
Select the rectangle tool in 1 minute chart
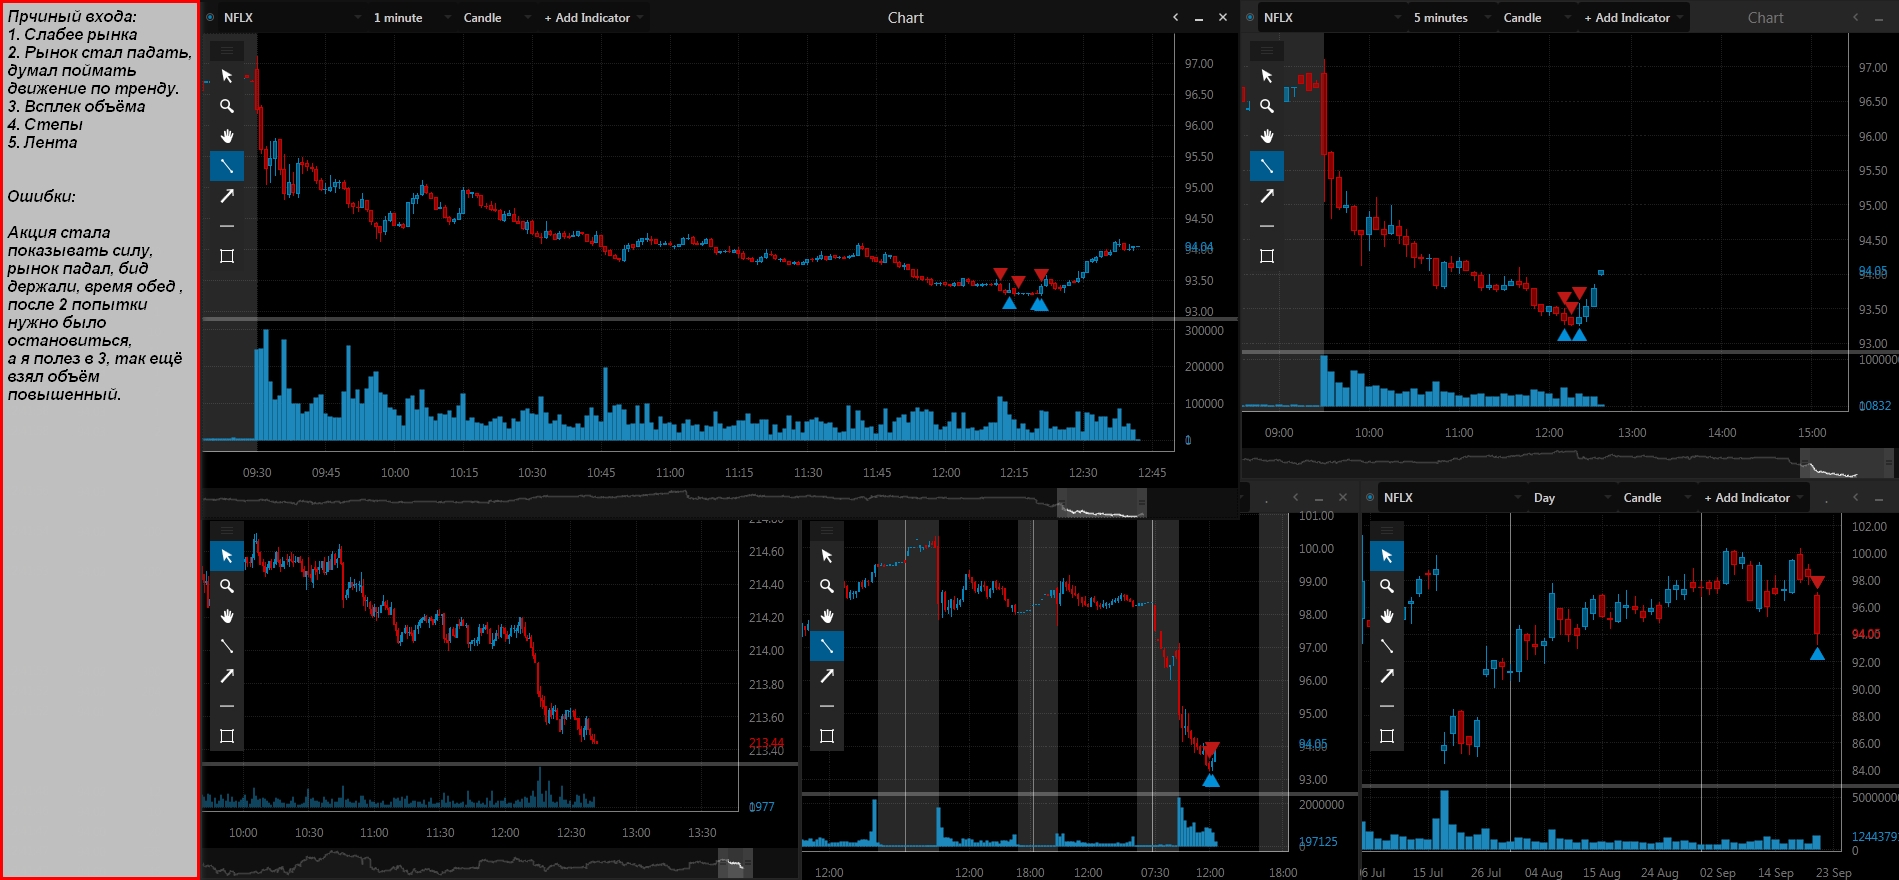227,256
